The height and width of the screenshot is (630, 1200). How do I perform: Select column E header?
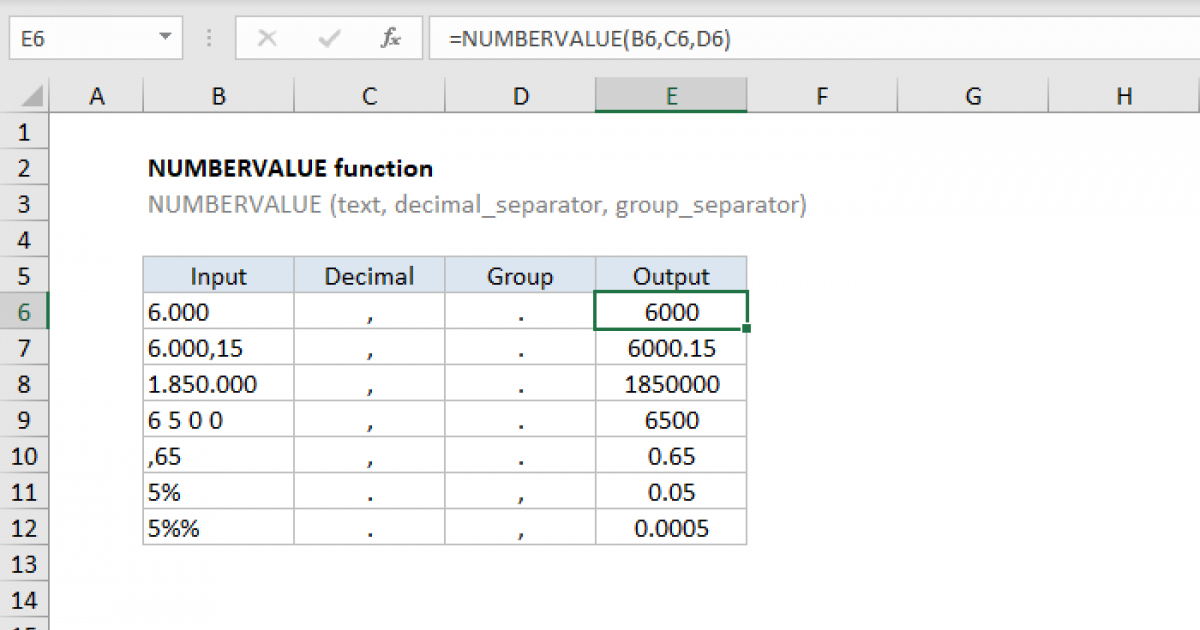tap(671, 96)
